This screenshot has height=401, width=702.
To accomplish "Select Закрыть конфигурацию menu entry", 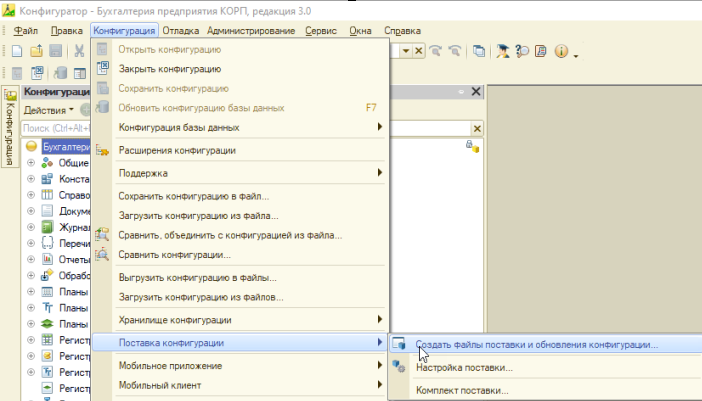I will [240, 69].
